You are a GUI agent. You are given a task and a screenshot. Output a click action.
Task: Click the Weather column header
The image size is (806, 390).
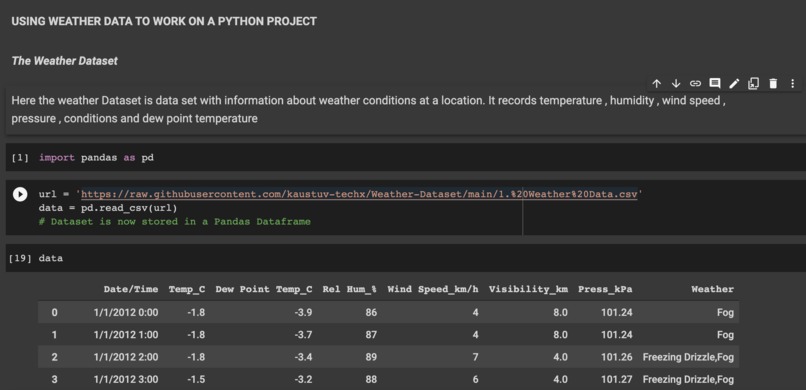[x=712, y=289]
